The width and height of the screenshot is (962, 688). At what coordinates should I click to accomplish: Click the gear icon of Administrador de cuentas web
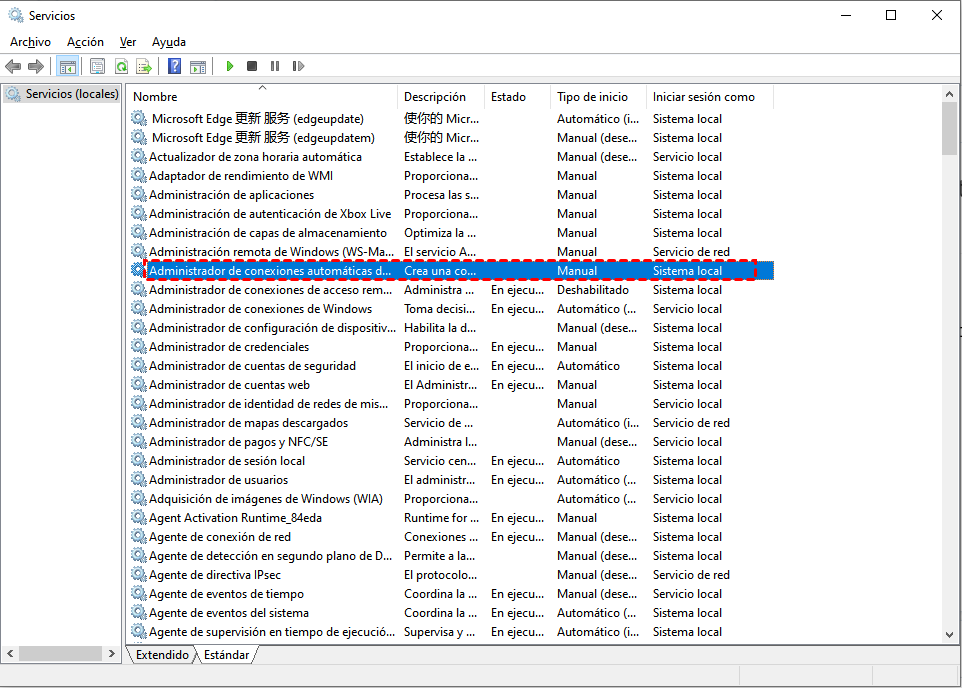click(x=139, y=384)
